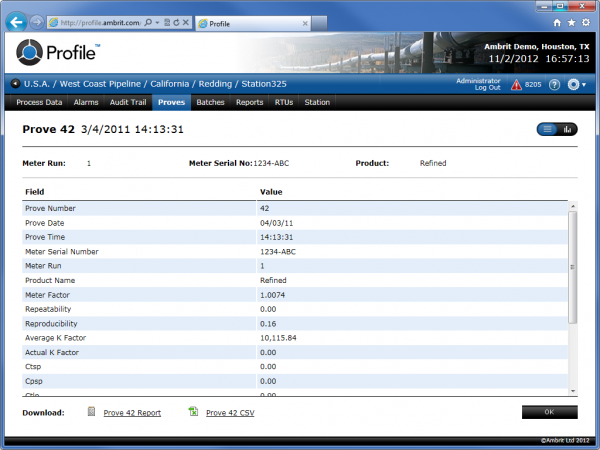Open the browser home page icon

[557, 23]
